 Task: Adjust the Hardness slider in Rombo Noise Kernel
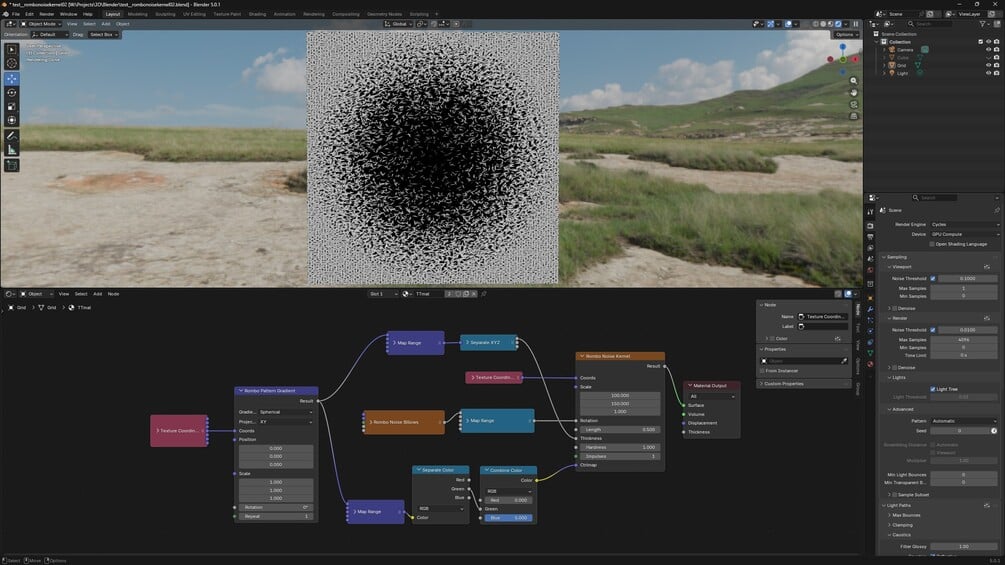click(620, 447)
